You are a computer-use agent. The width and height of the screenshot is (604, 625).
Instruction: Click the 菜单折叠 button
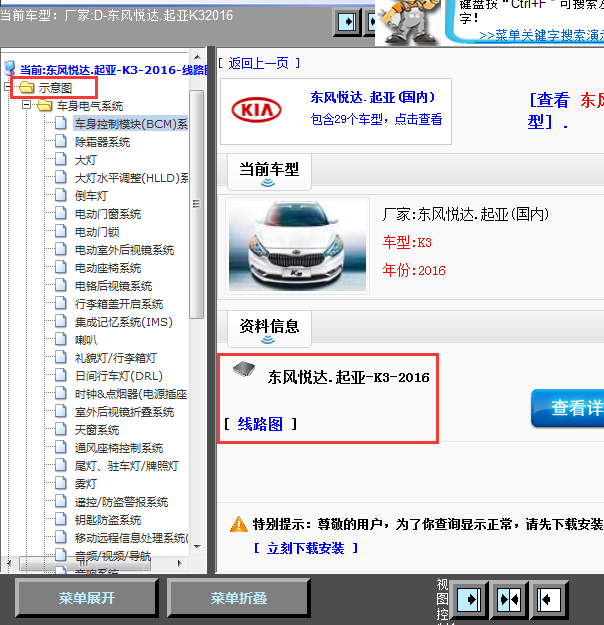click(238, 598)
